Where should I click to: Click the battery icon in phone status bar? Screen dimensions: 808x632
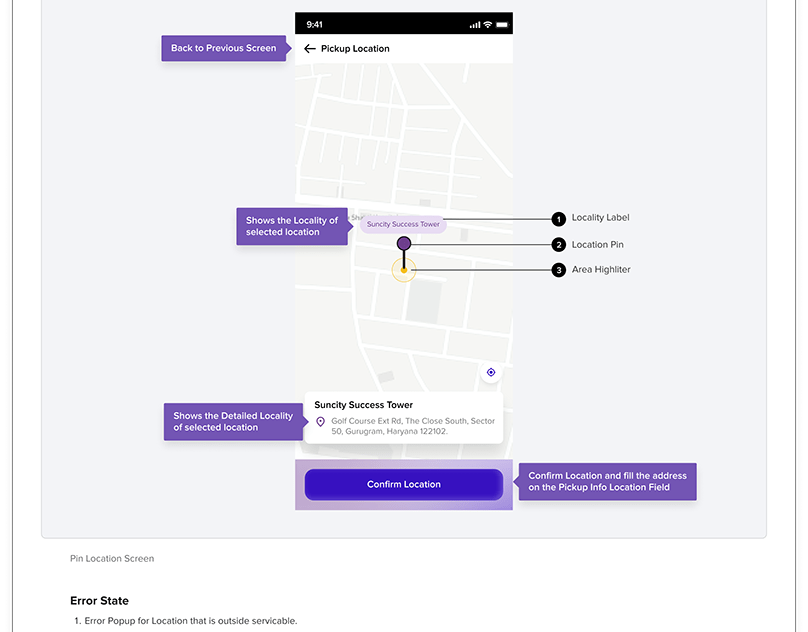(x=501, y=24)
